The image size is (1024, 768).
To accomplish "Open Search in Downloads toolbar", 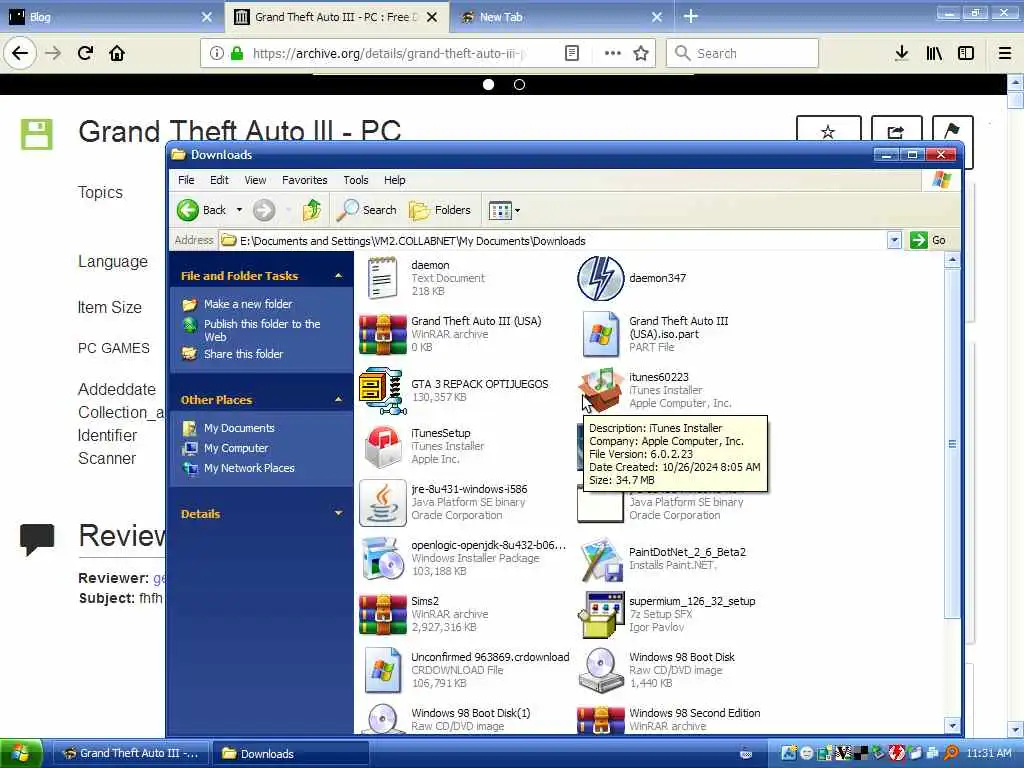I will point(367,210).
